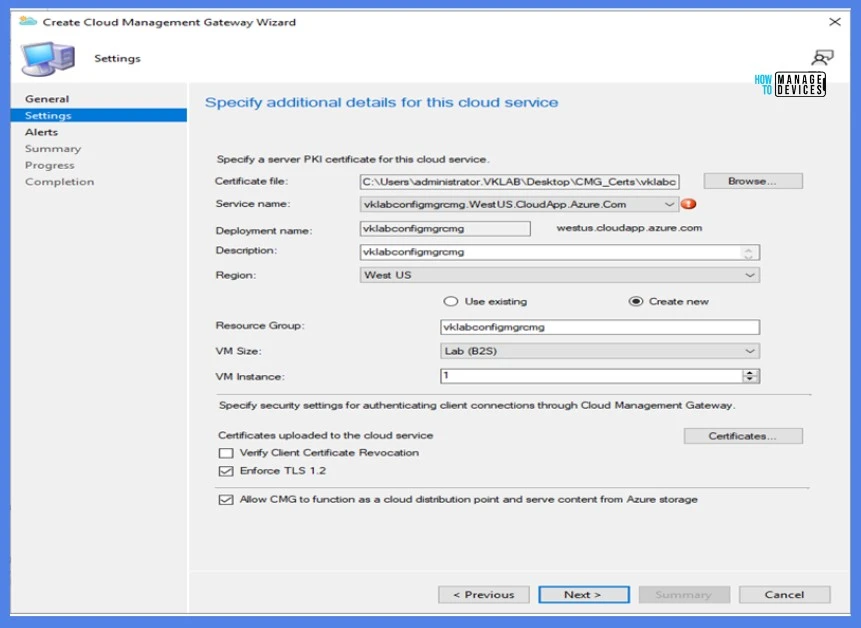Select the Completion step in sidebar

click(x=59, y=182)
